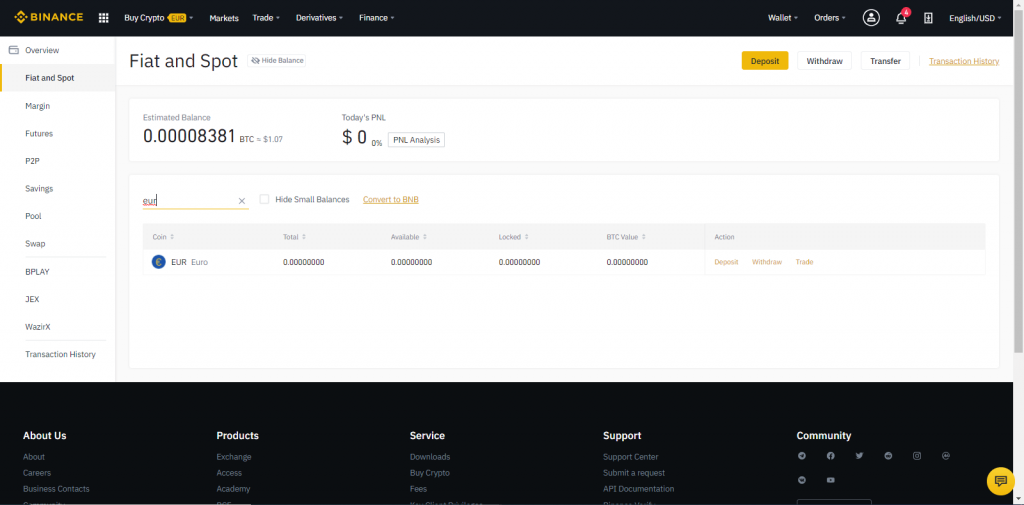1024x505 pixels.
Task: Sort by Locked column arrows
Action: point(526,237)
